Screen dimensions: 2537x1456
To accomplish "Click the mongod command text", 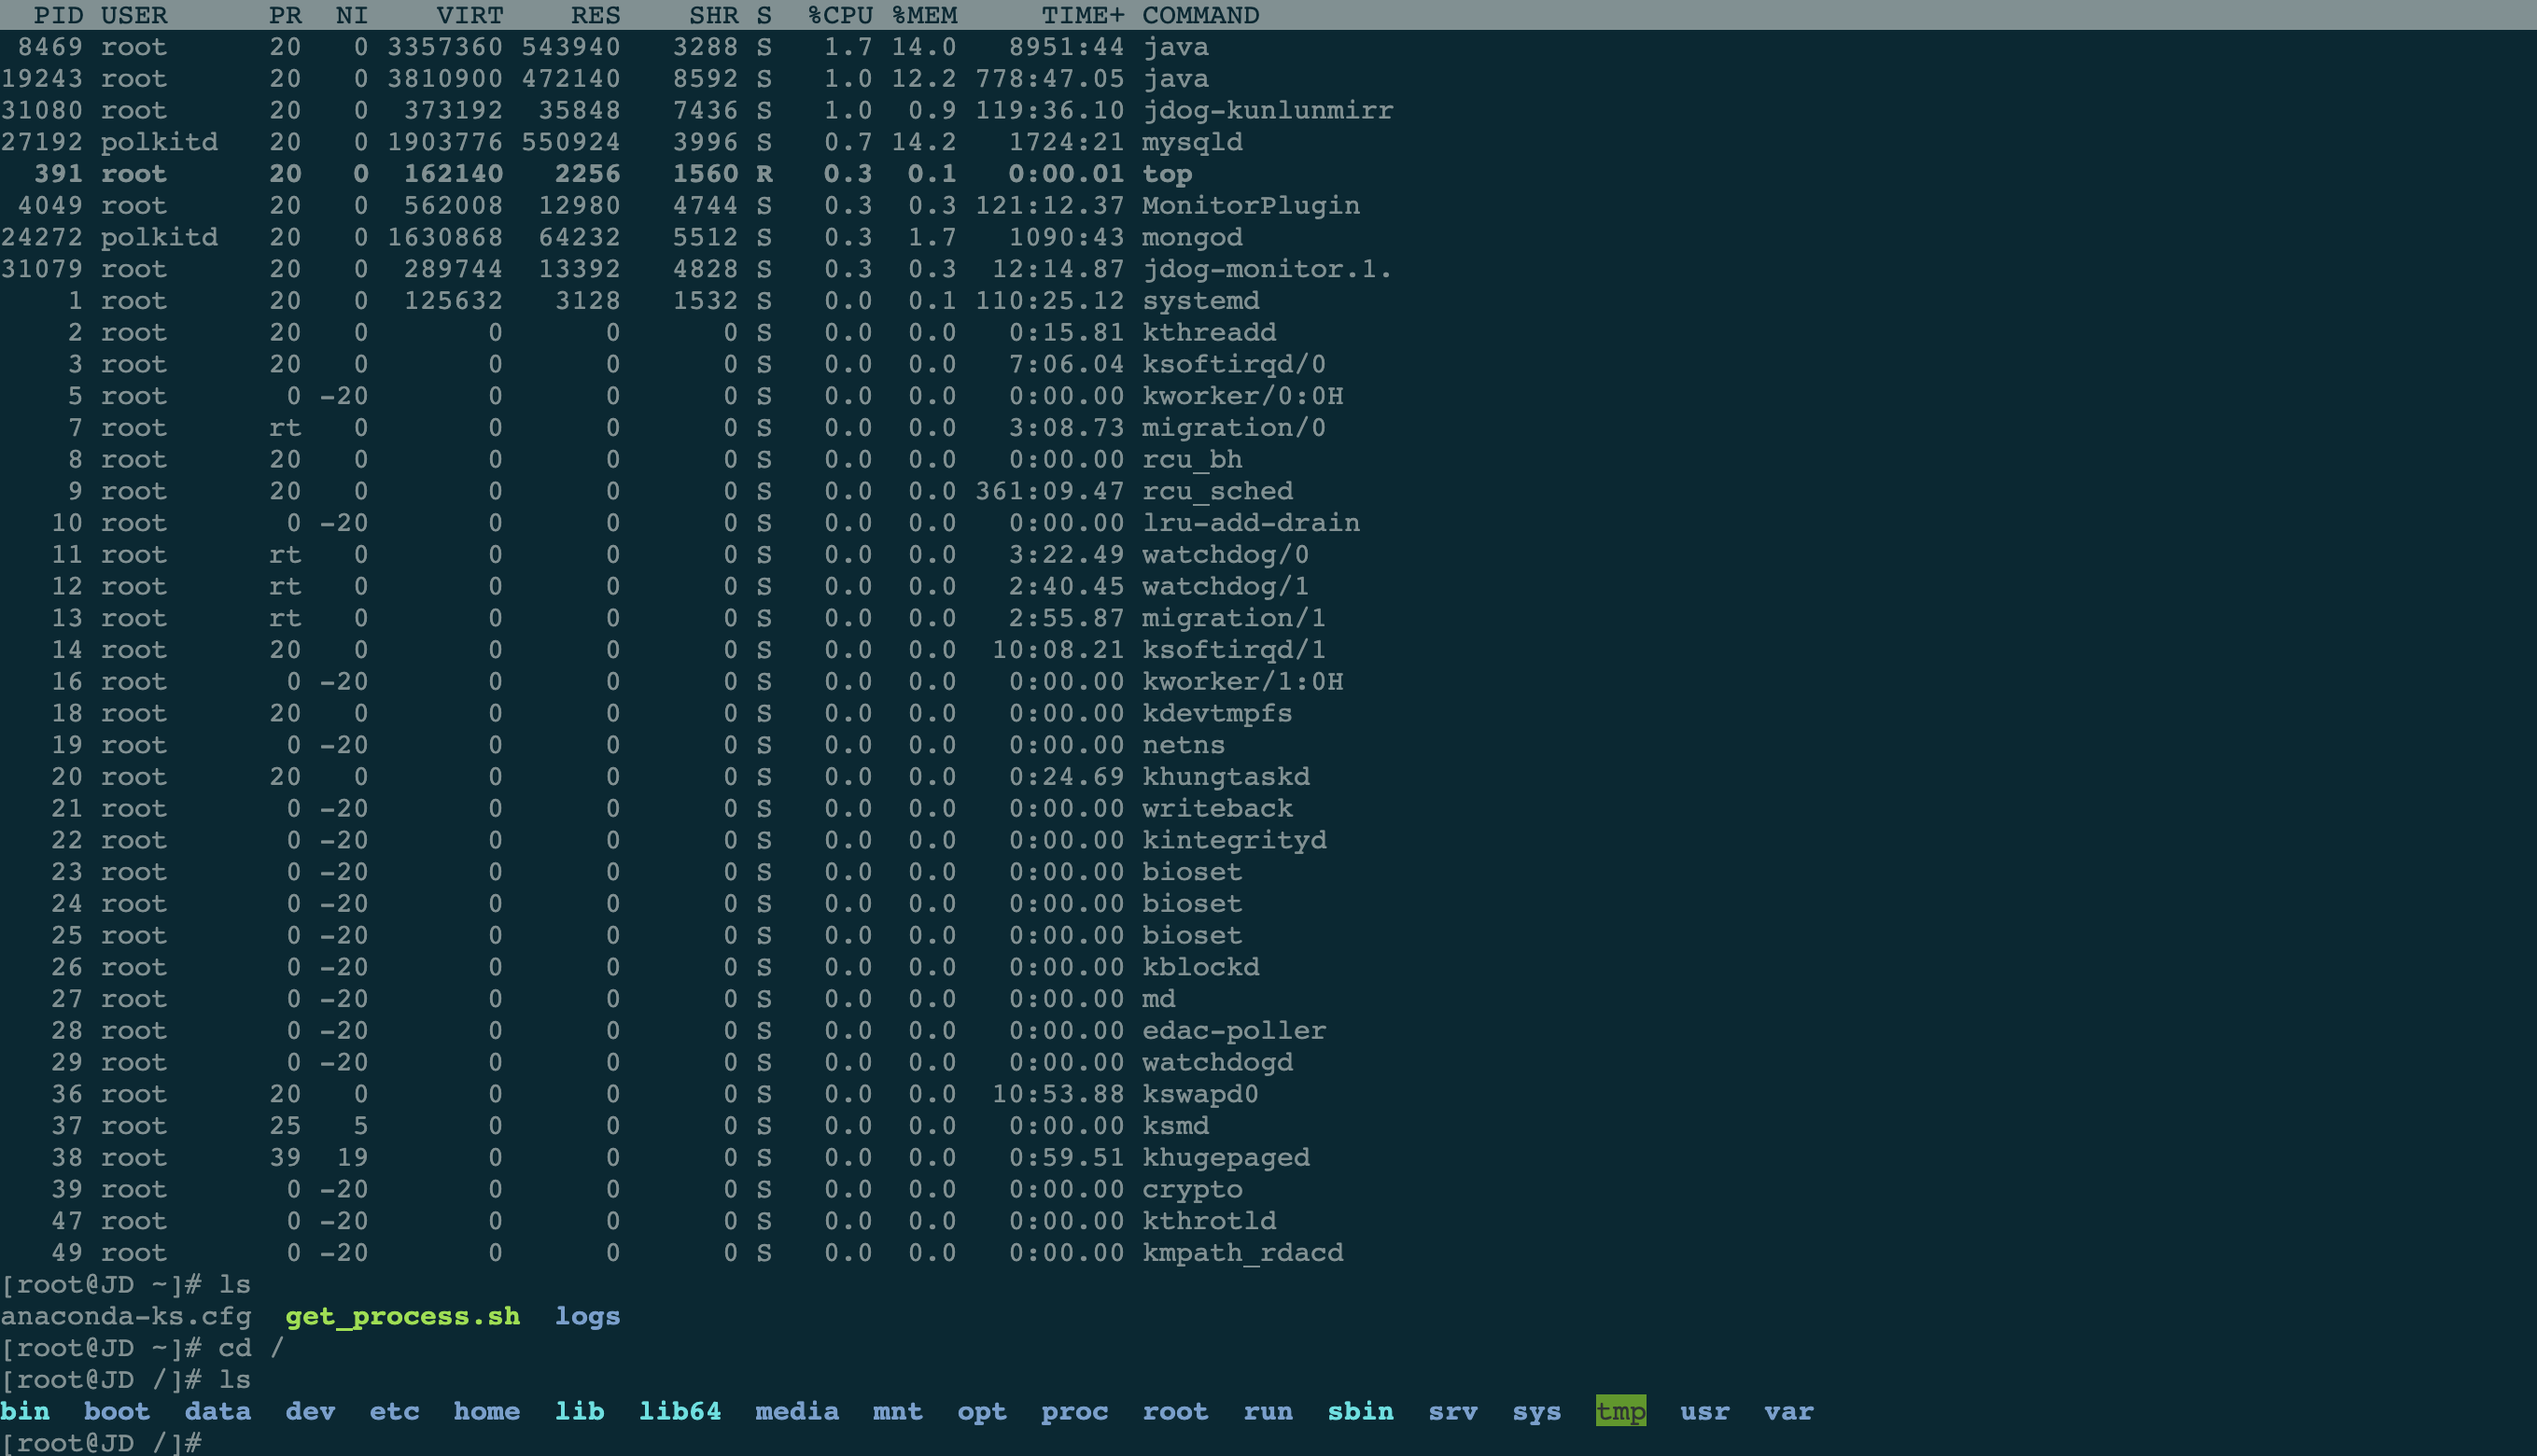I will (1192, 237).
